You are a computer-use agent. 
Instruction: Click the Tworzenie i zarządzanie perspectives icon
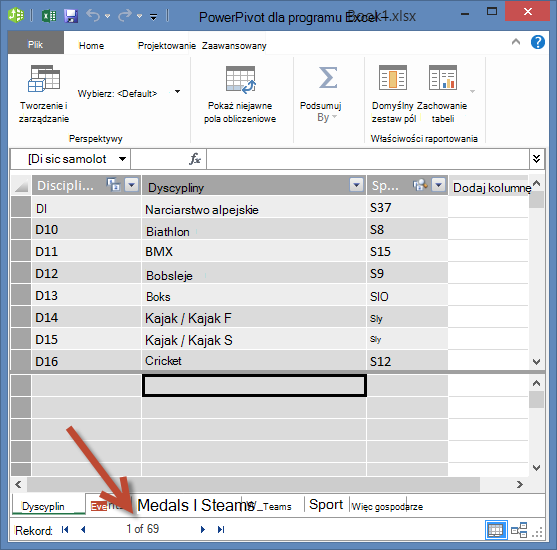click(x=44, y=79)
